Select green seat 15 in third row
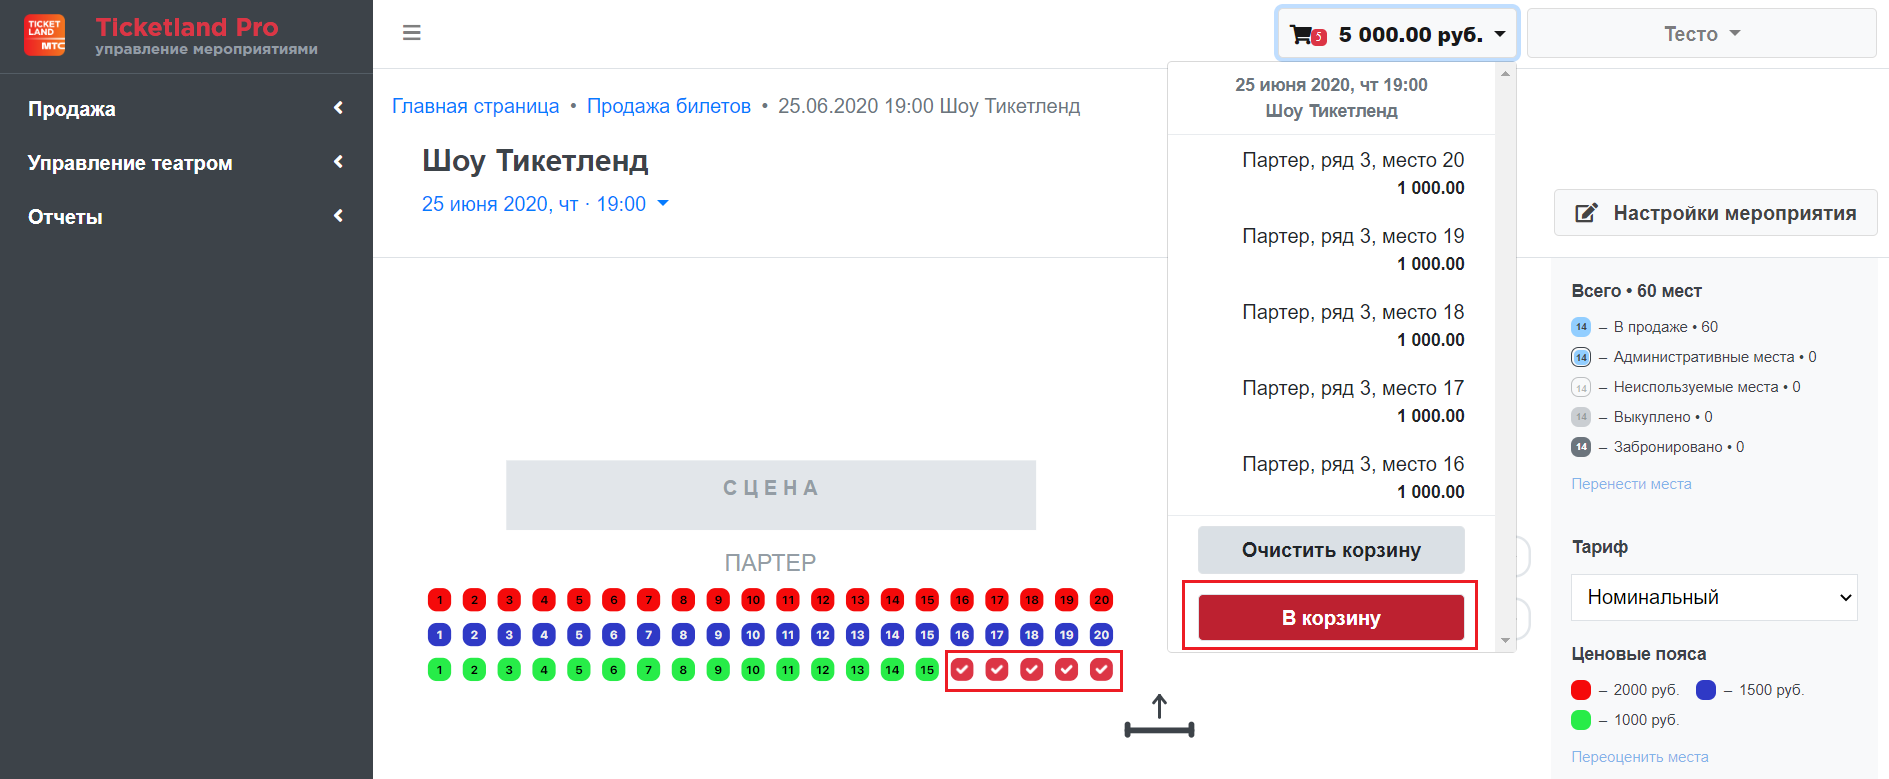The width and height of the screenshot is (1889, 779). pos(927,670)
